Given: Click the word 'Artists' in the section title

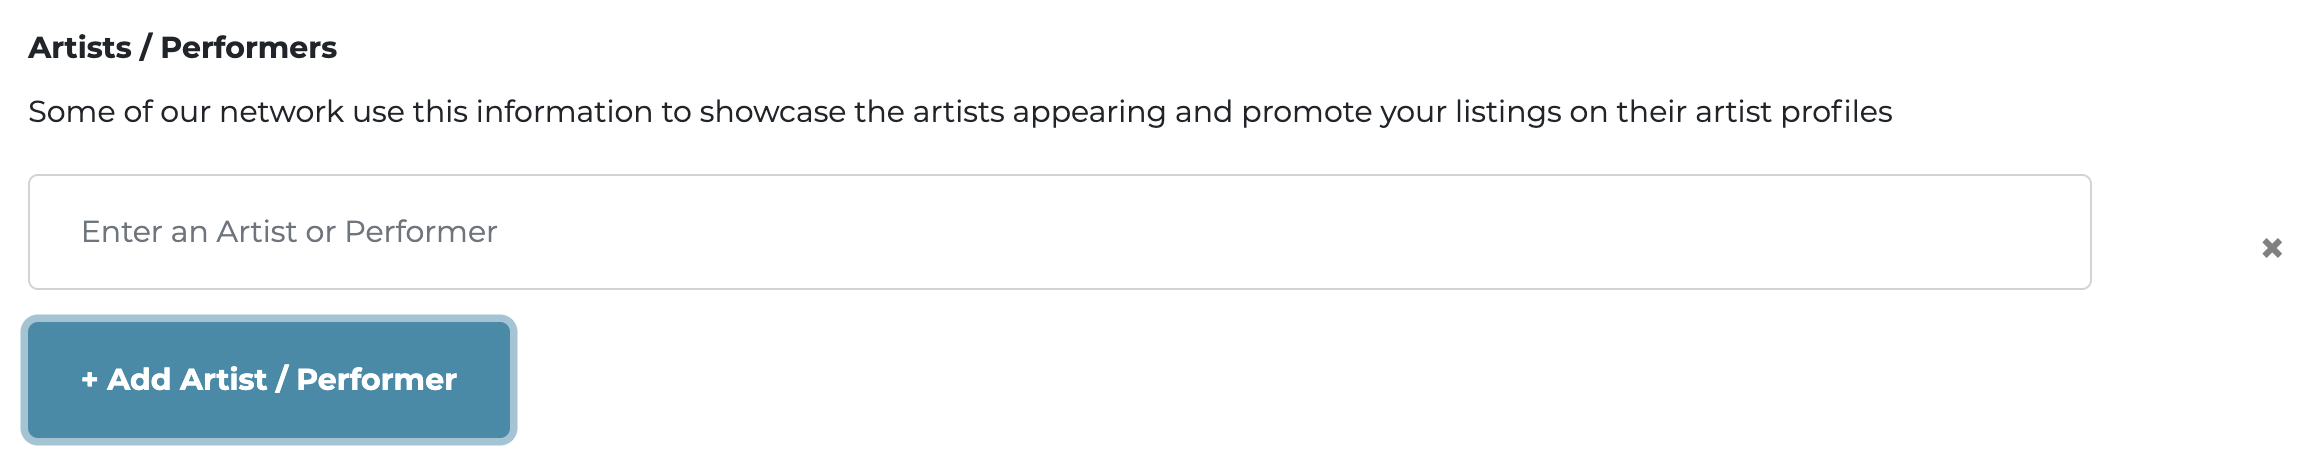Looking at the screenshot, I should (80, 47).
